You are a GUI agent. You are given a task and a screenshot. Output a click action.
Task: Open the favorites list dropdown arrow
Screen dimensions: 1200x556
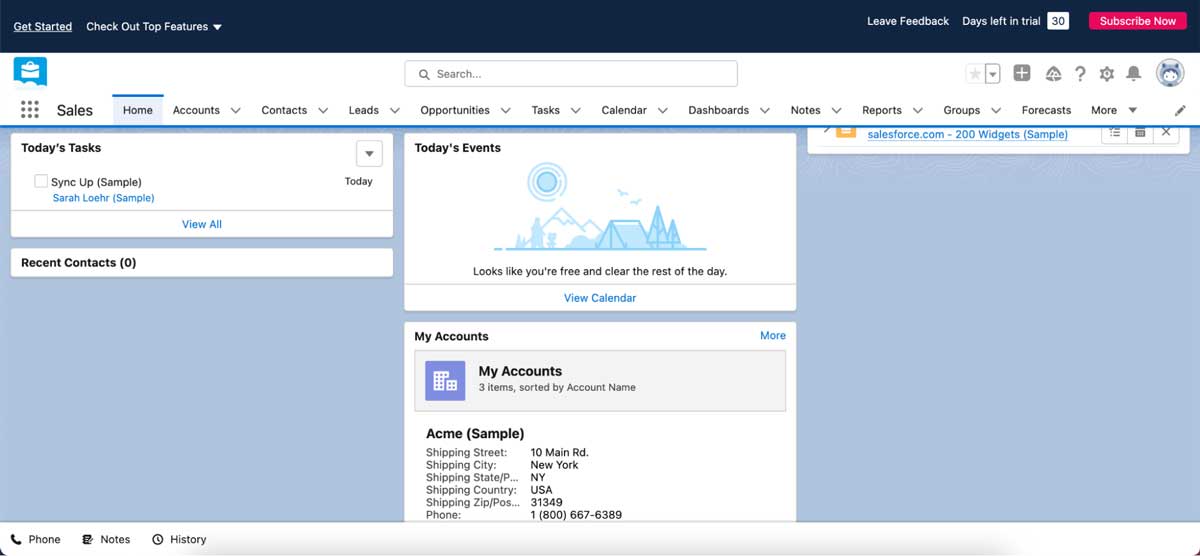[x=993, y=74]
